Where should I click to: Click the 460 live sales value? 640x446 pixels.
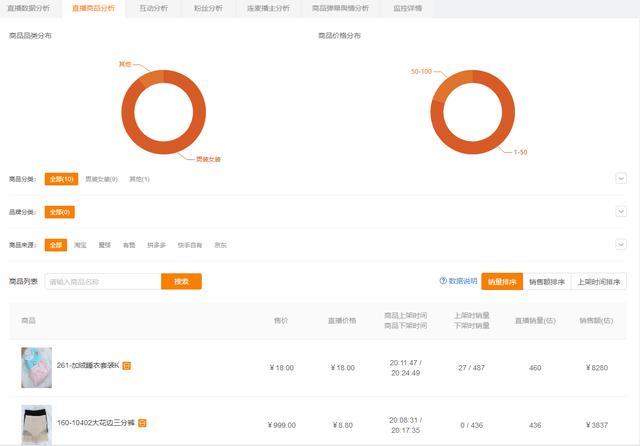pos(535,368)
